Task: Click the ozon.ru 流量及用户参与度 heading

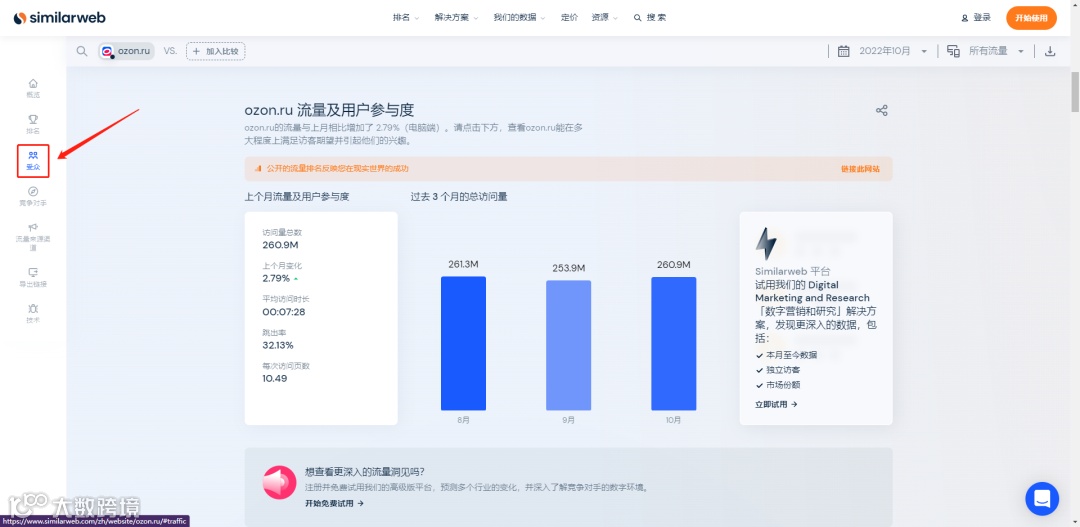Action: [329, 110]
